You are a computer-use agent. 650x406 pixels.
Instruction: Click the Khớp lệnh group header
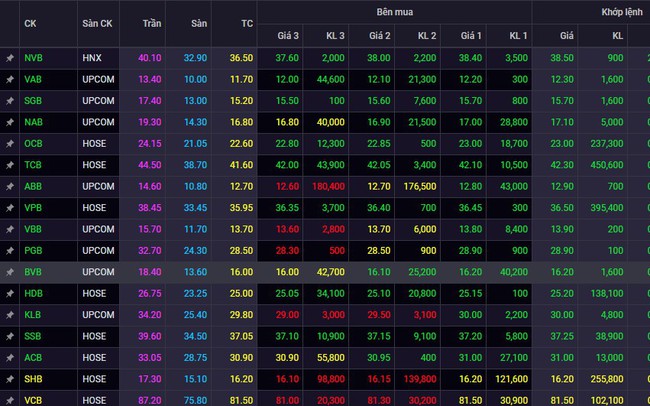pyautogui.click(x=622, y=12)
